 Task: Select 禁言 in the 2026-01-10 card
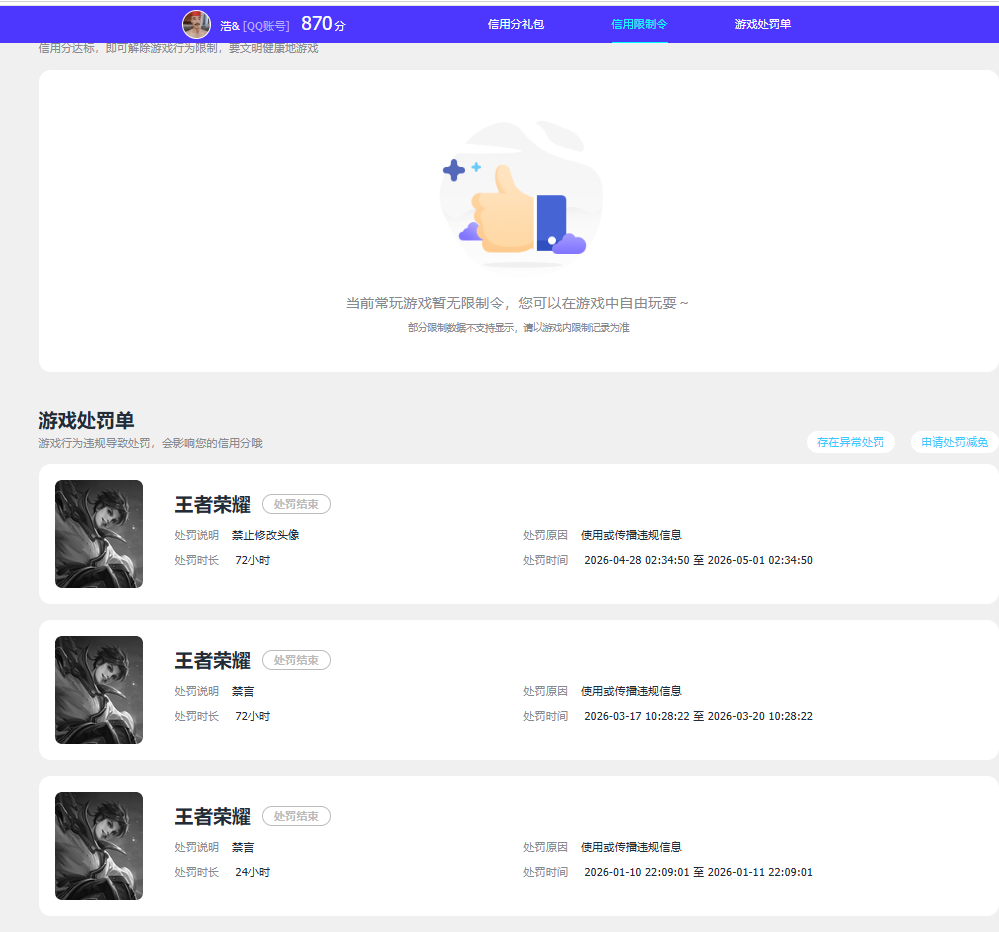pos(243,847)
